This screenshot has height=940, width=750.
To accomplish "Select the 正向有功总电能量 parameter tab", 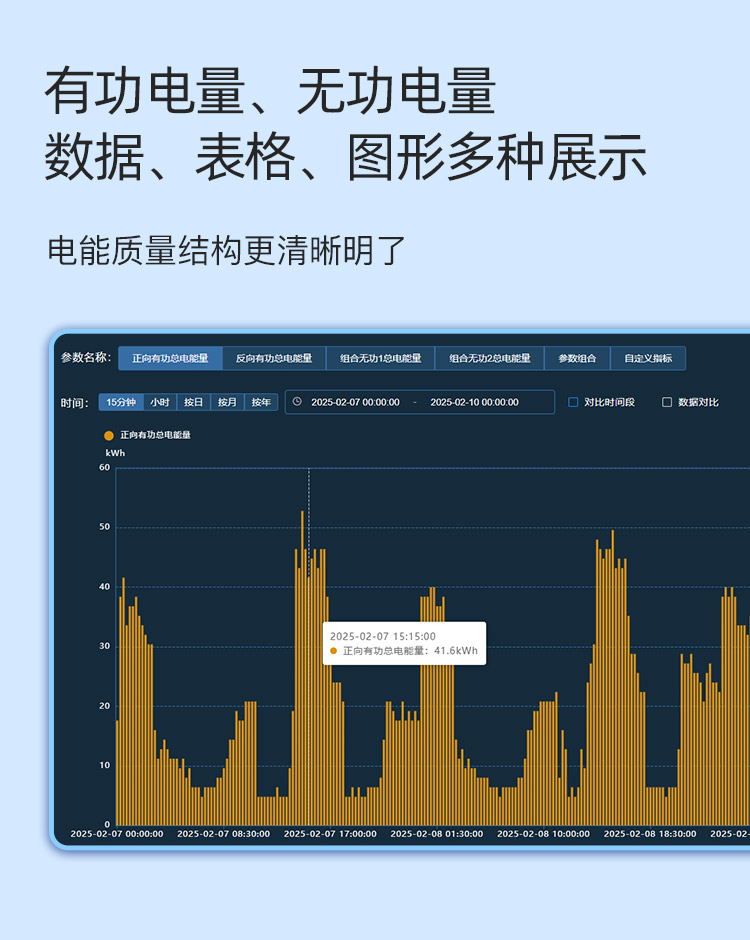I will pyautogui.click(x=170, y=358).
